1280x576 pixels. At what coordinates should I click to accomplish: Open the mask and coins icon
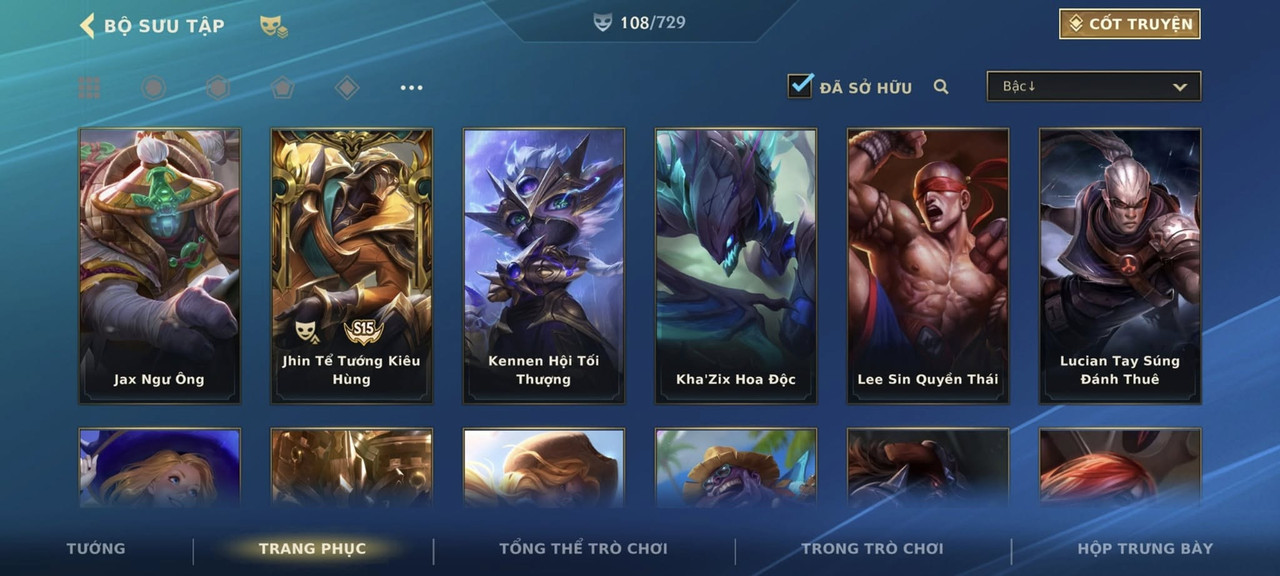coord(274,26)
